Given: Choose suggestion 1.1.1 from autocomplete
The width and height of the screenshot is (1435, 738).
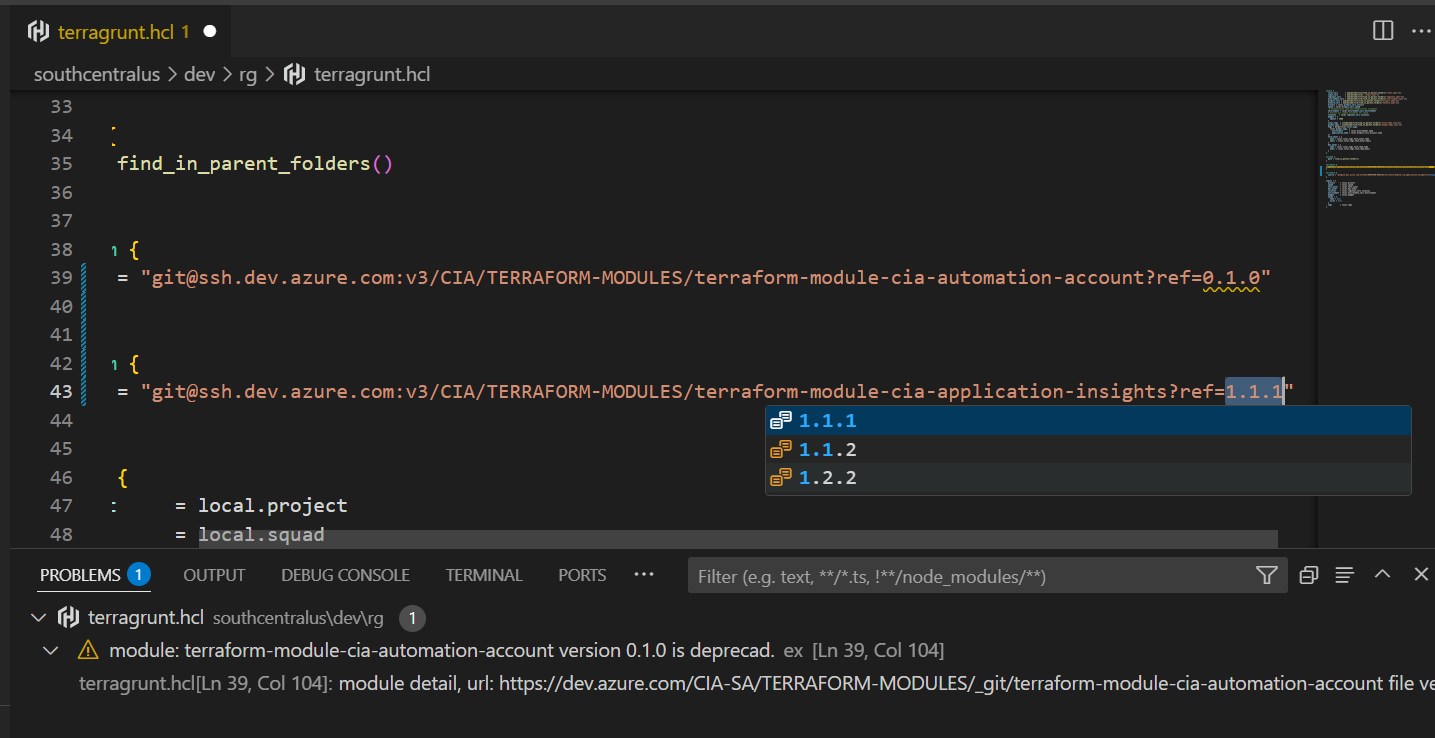Looking at the screenshot, I should [x=1088, y=421].
